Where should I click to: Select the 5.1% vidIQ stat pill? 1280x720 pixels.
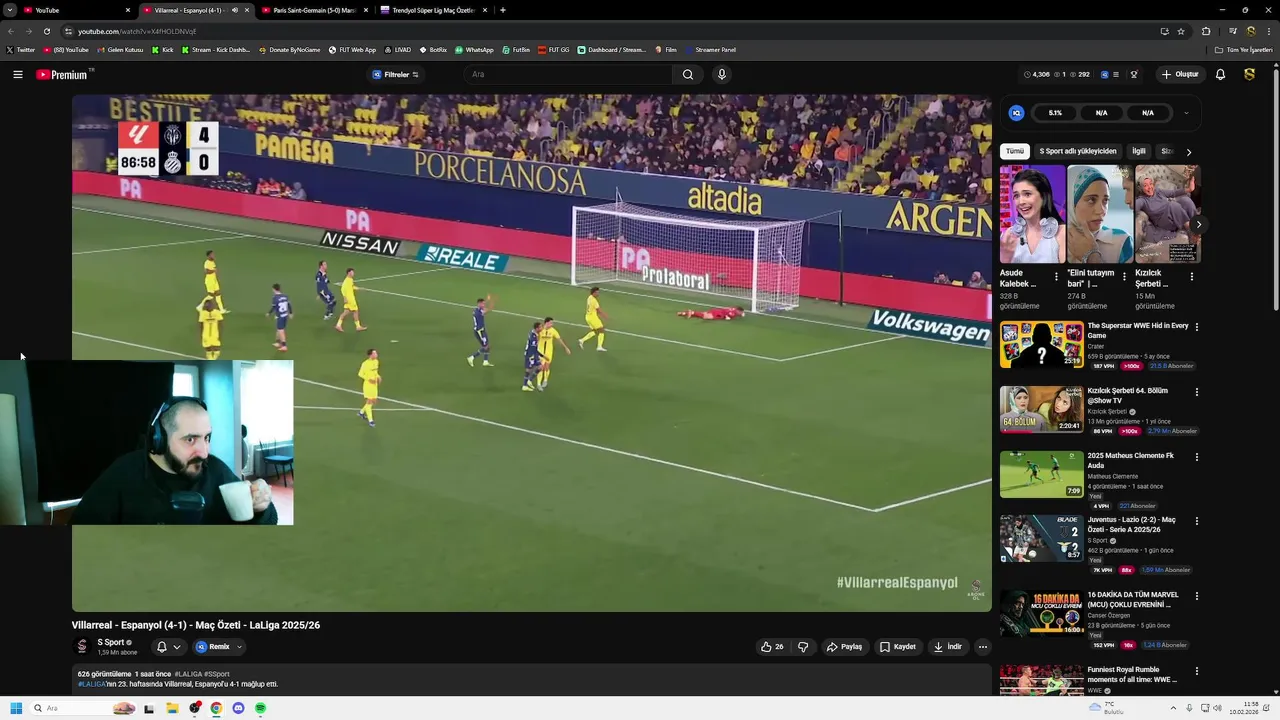[1055, 113]
